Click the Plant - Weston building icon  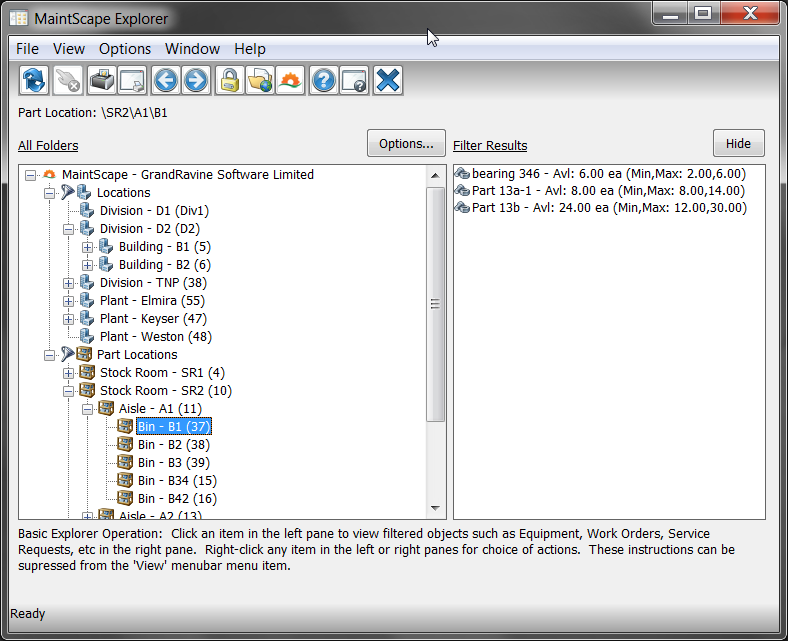(87, 336)
